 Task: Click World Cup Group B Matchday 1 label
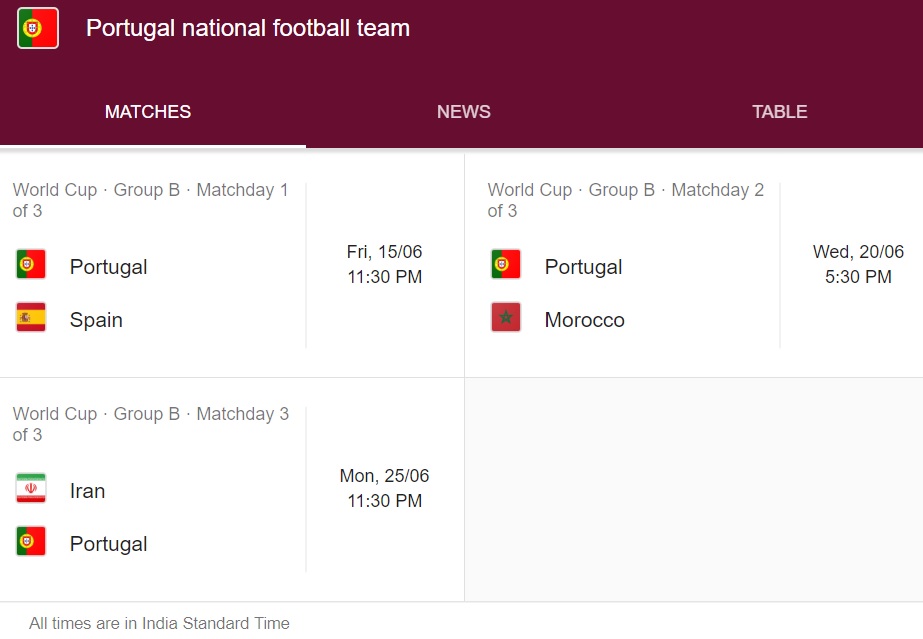[x=151, y=200]
